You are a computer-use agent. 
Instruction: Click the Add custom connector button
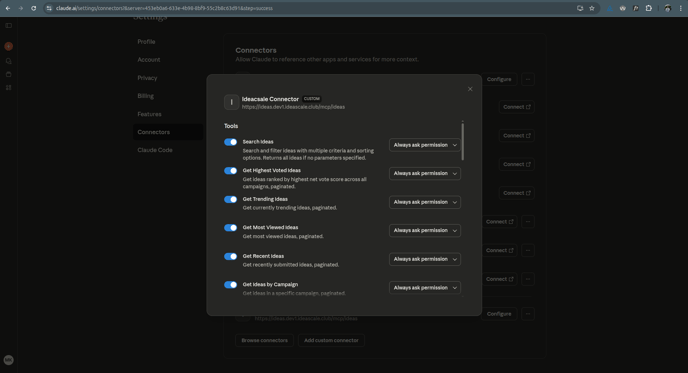[331, 340]
